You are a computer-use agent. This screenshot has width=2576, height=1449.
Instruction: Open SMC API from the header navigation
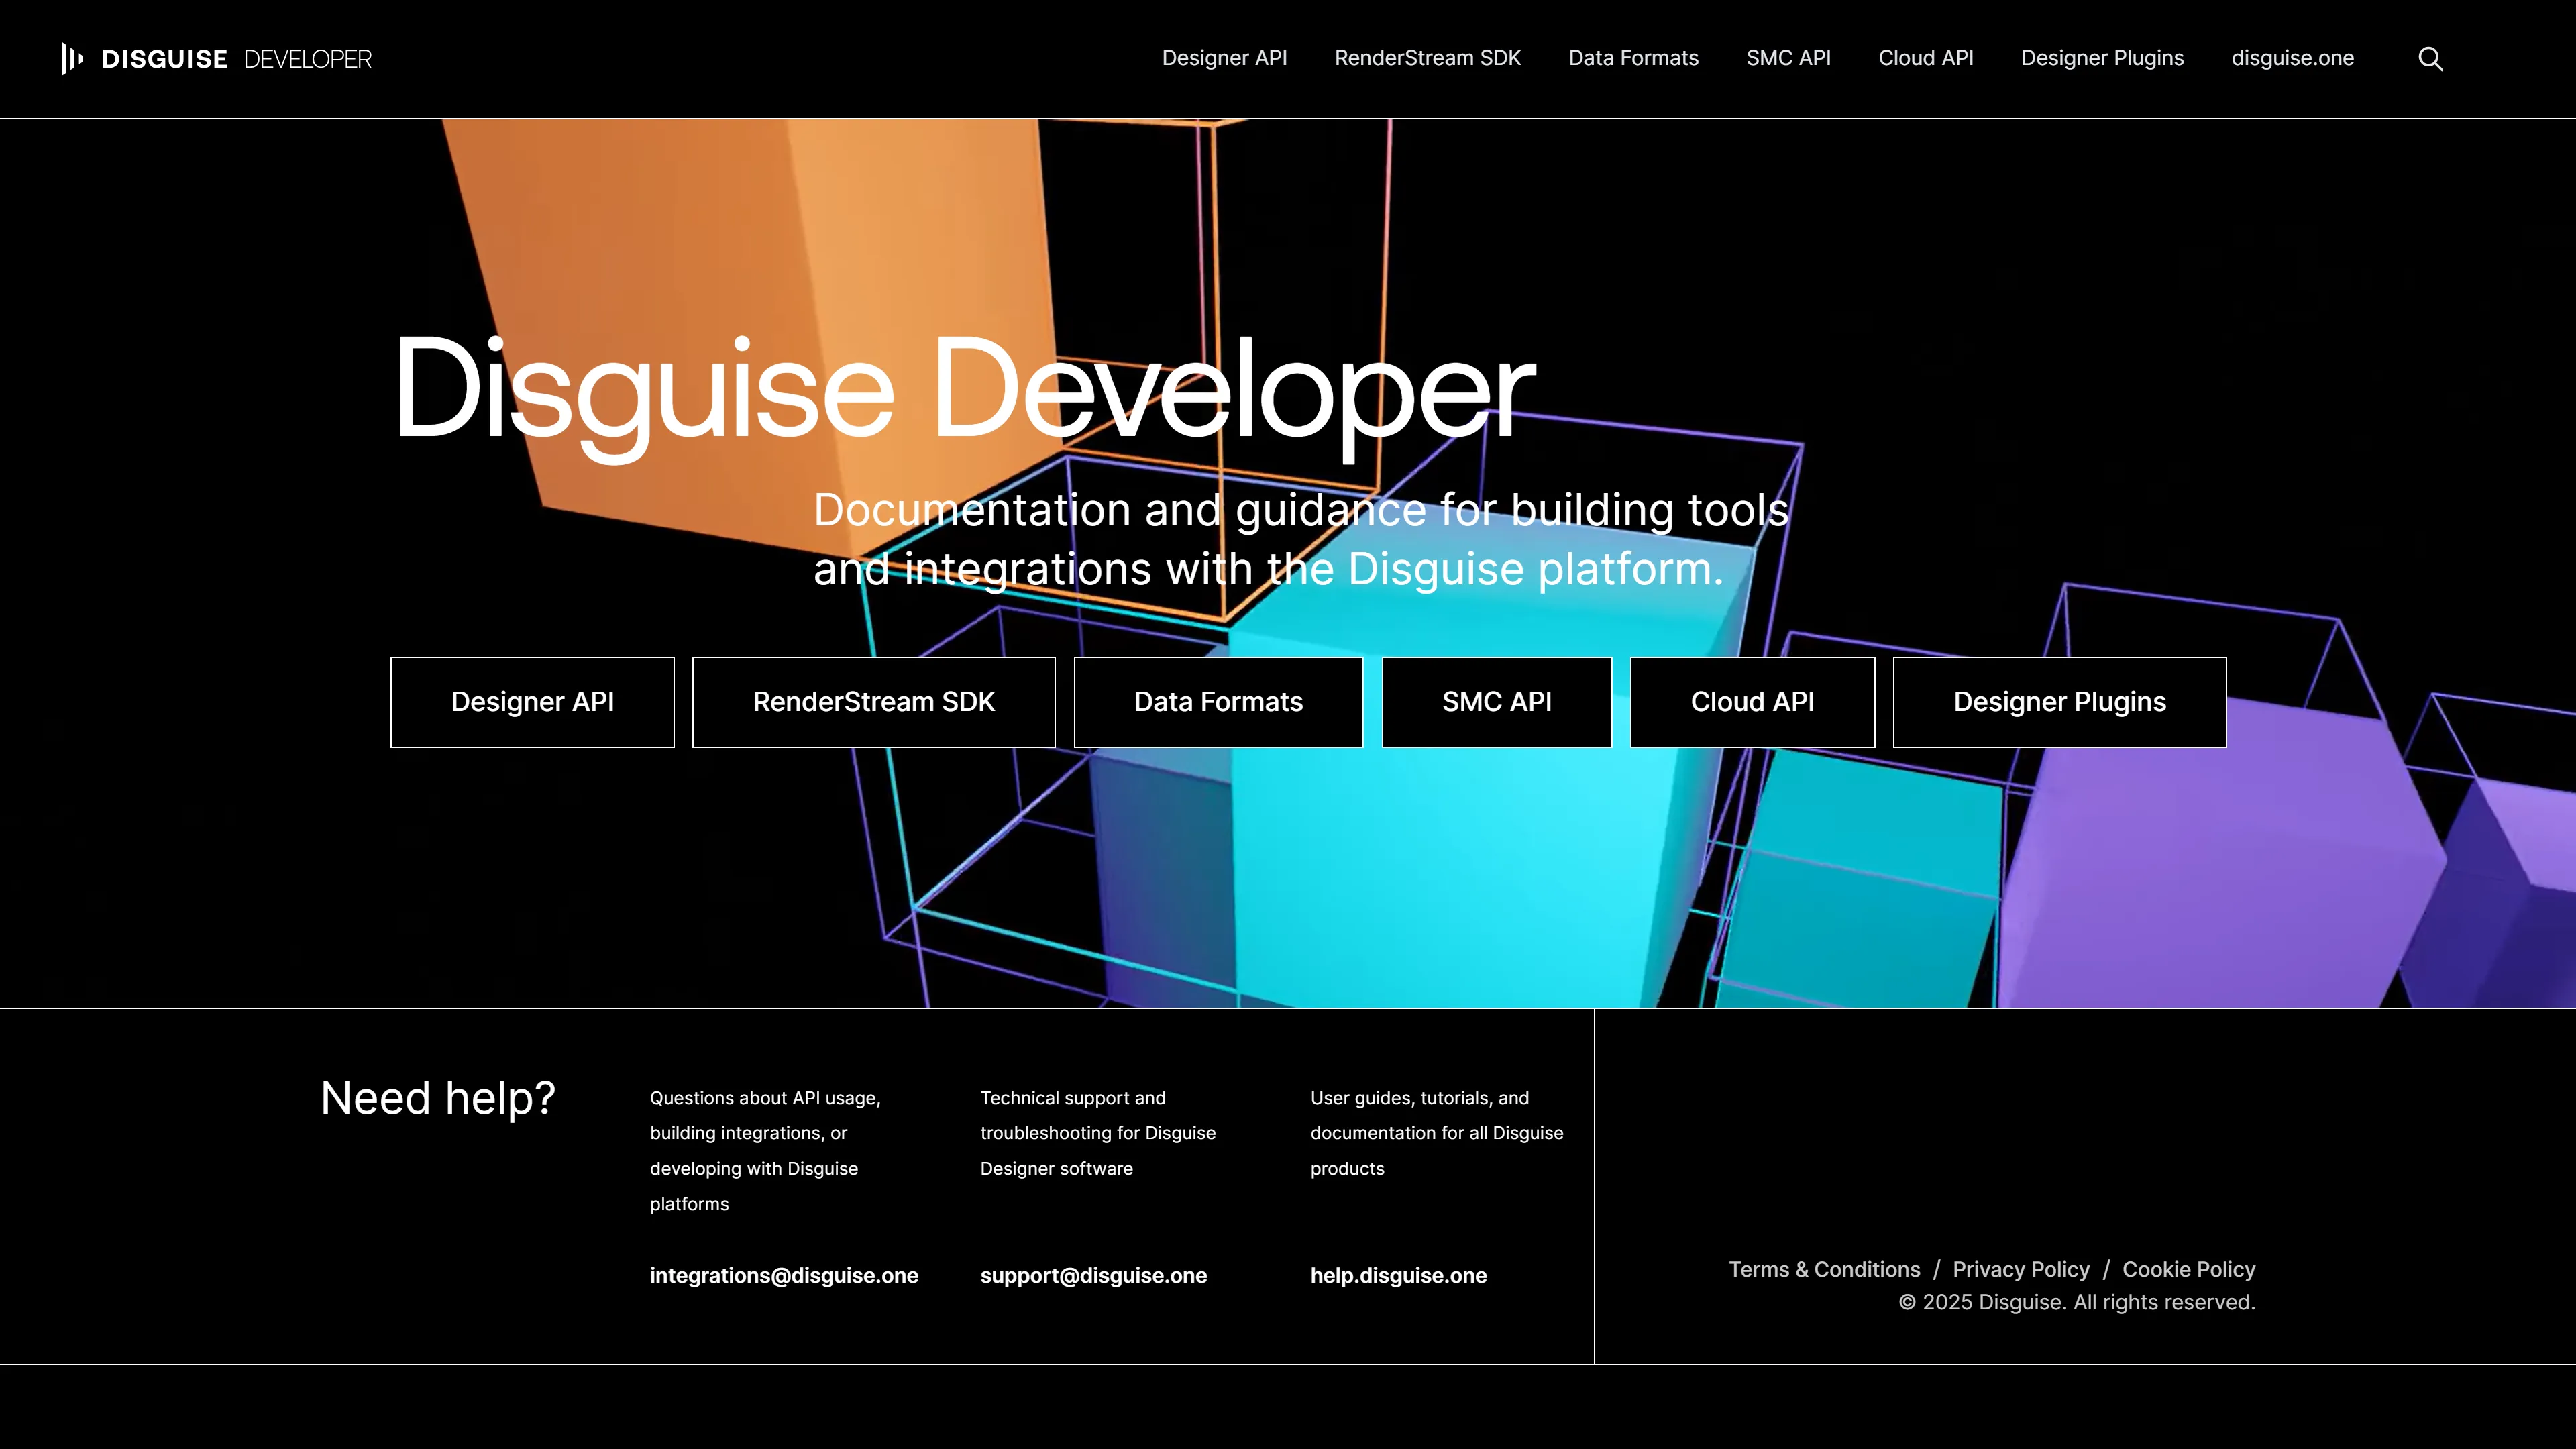1787,58
